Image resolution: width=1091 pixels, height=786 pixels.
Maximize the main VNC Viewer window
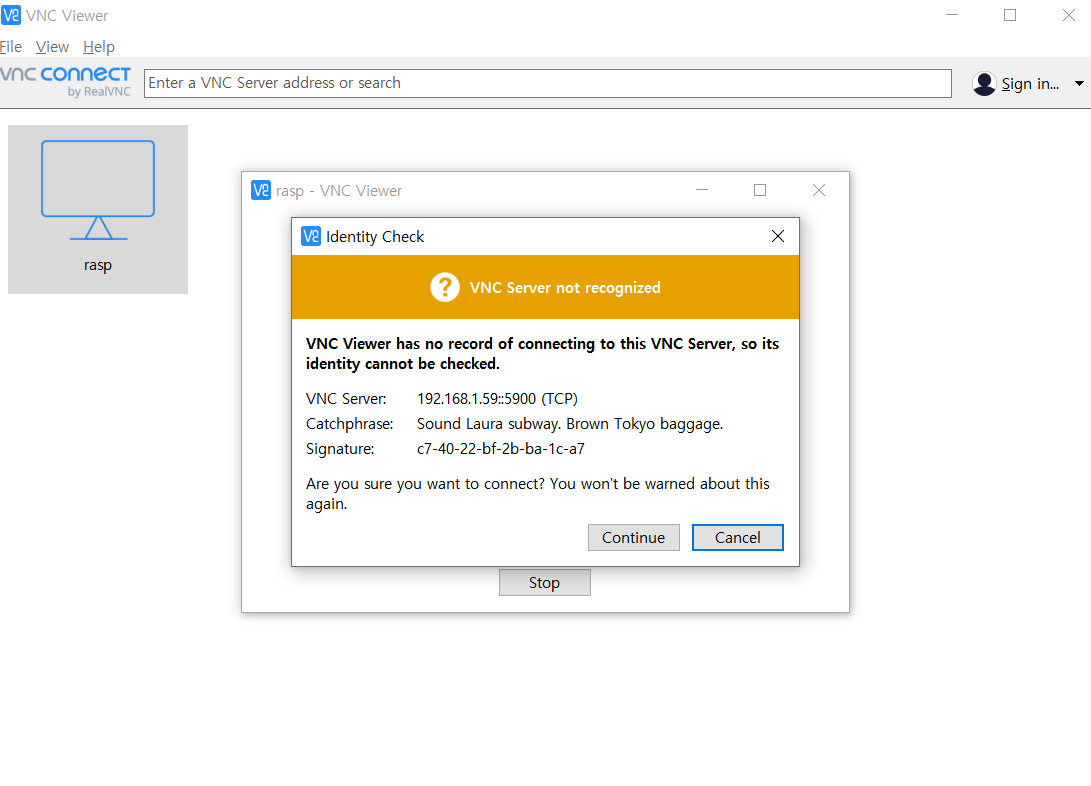click(1010, 15)
